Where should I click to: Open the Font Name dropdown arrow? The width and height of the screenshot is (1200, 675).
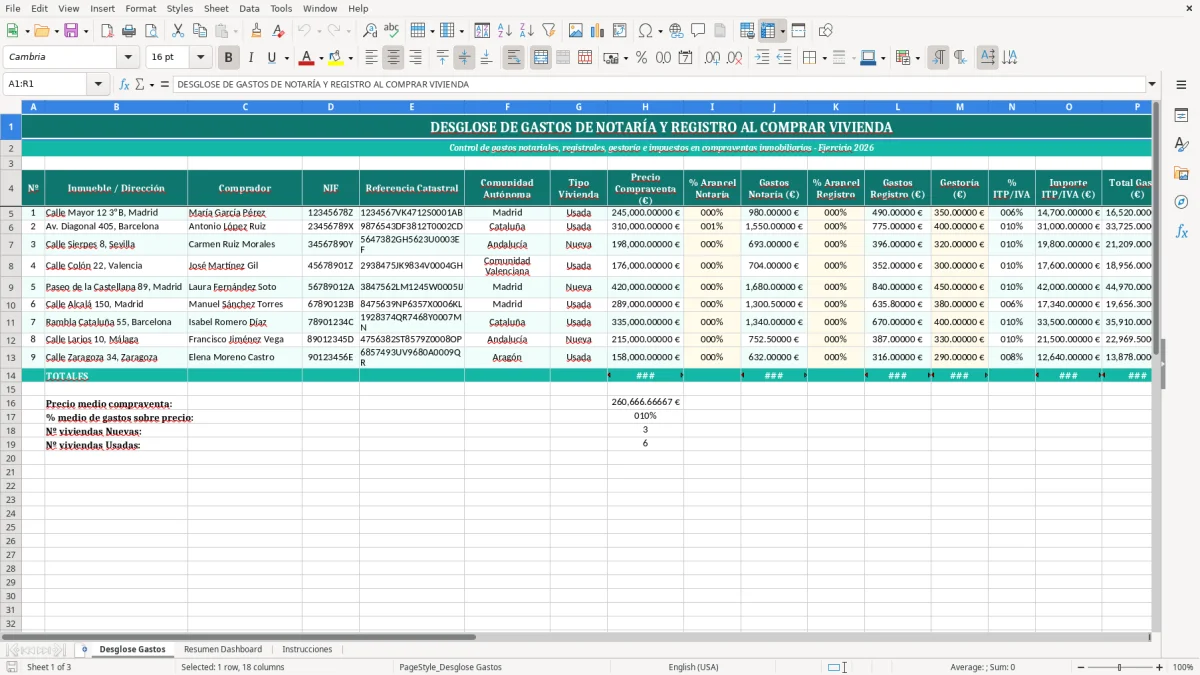[128, 58]
